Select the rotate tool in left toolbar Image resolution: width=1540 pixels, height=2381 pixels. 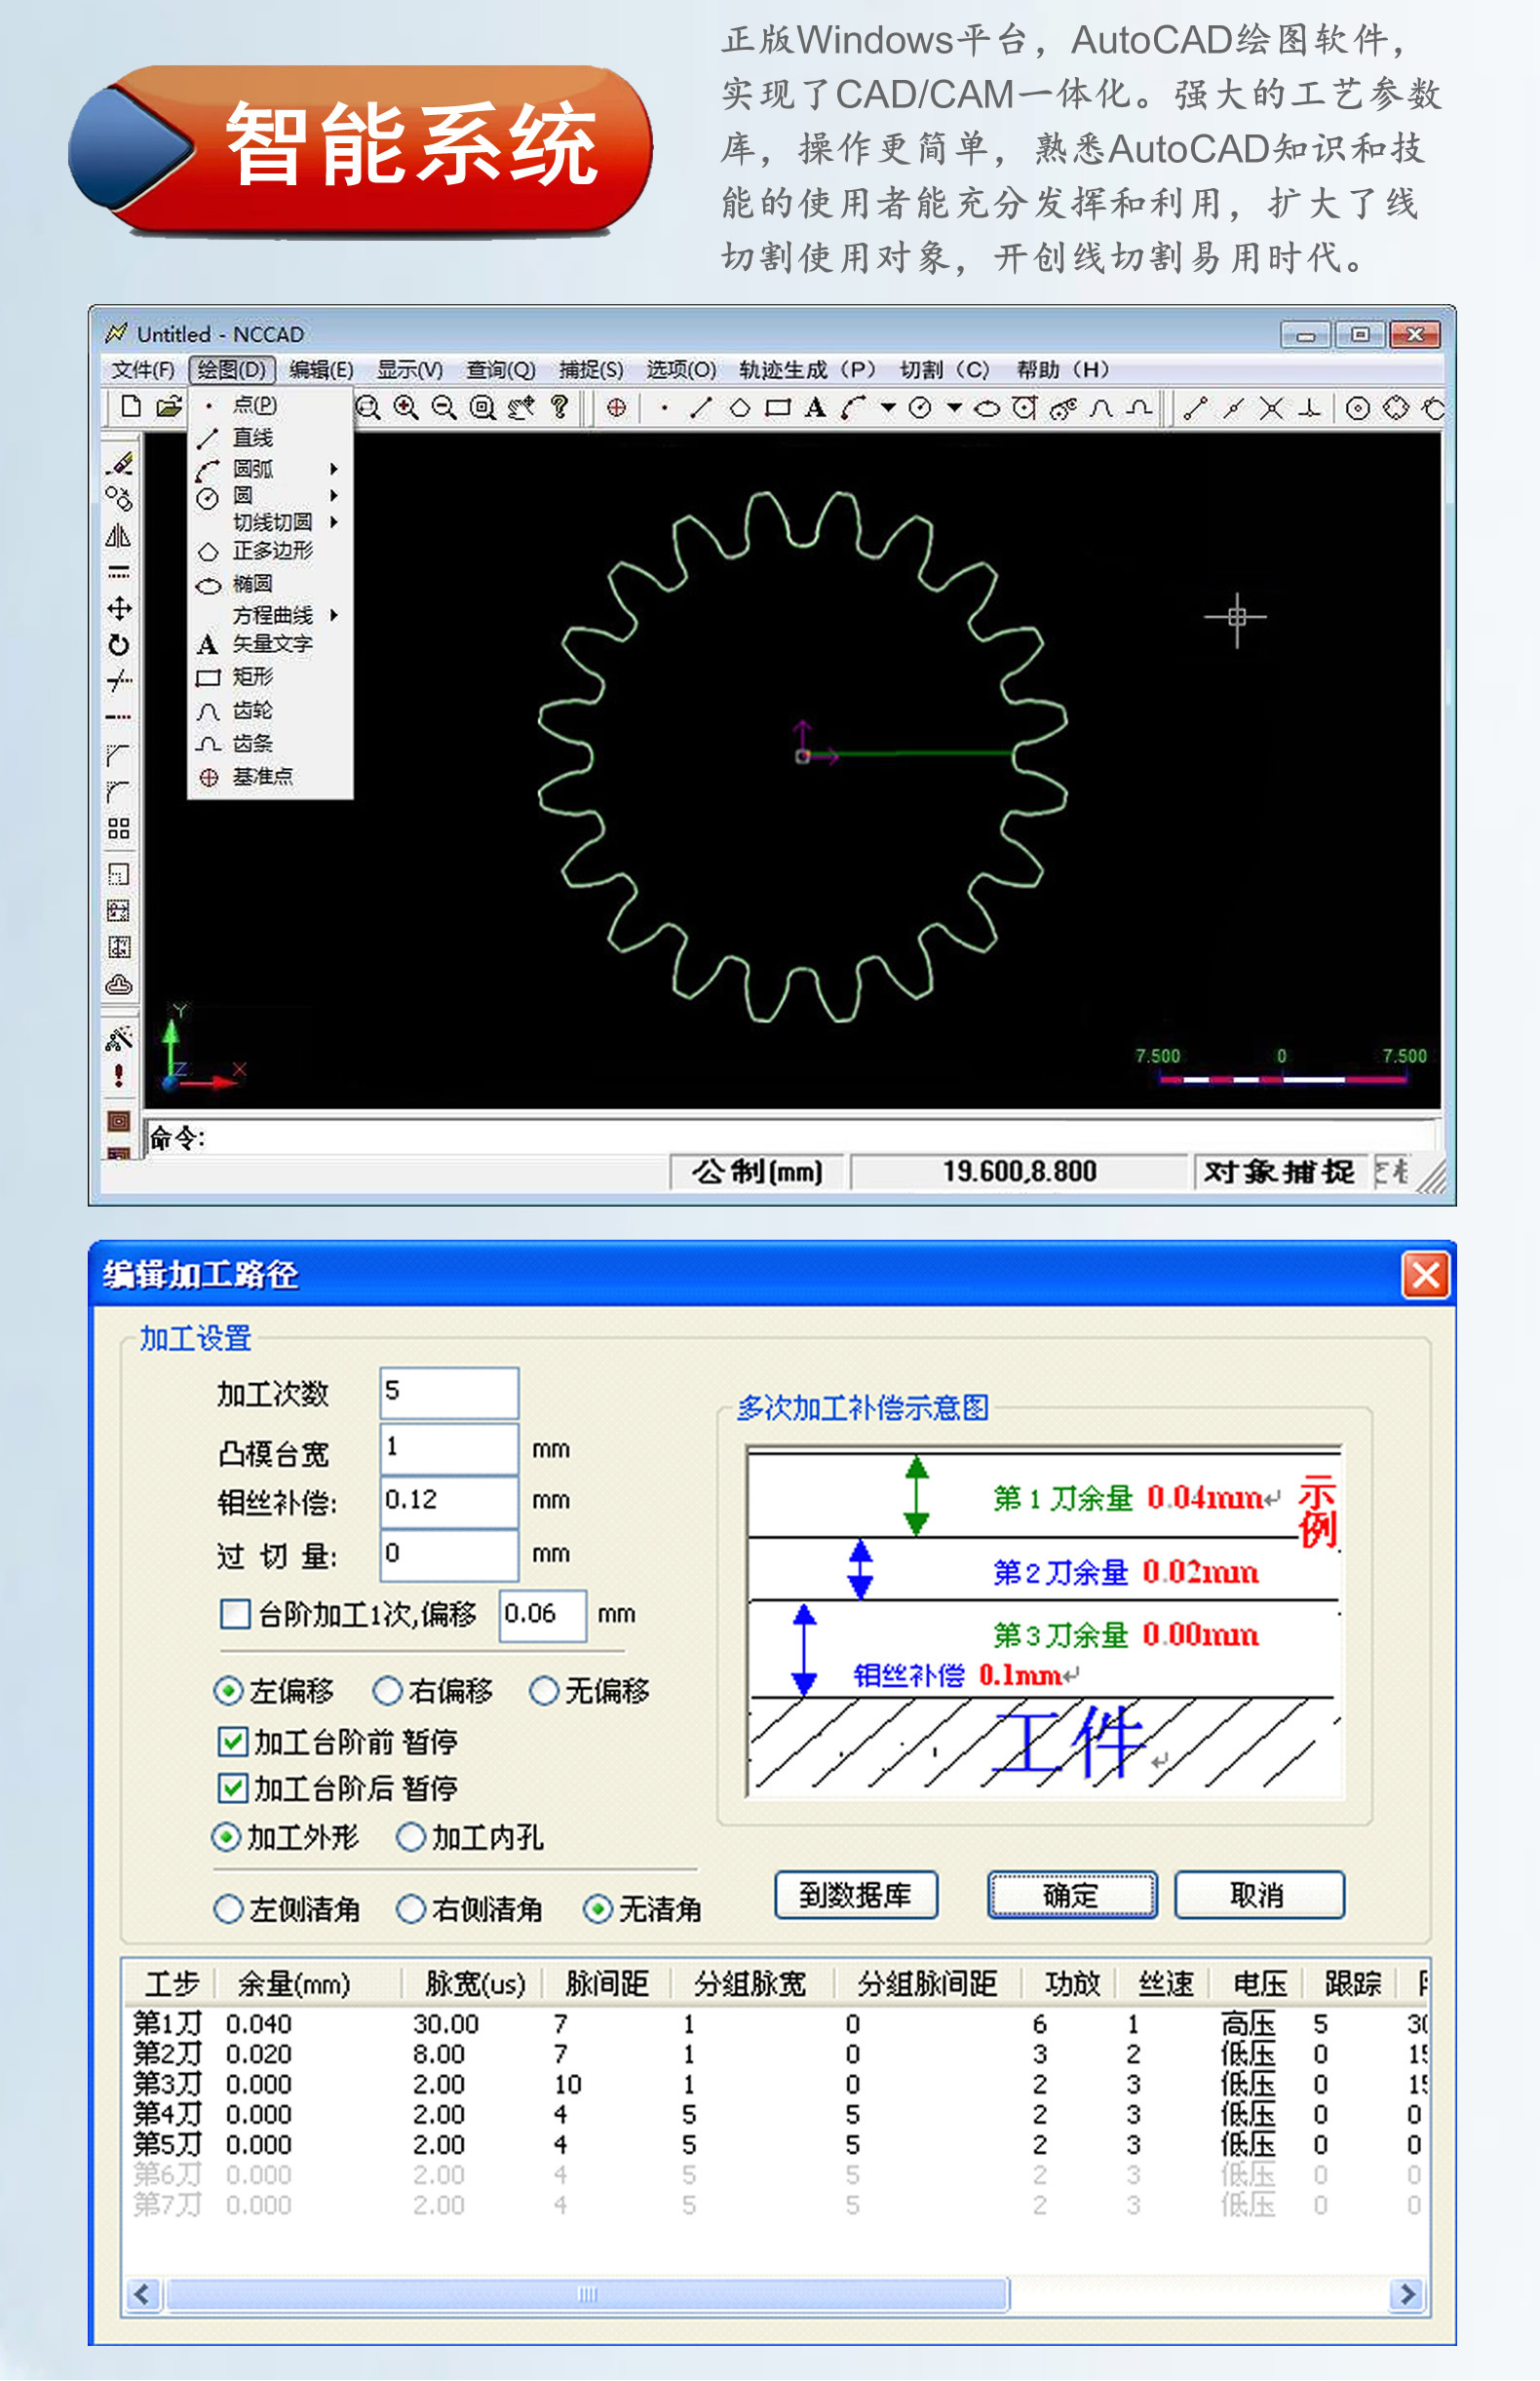[x=119, y=645]
